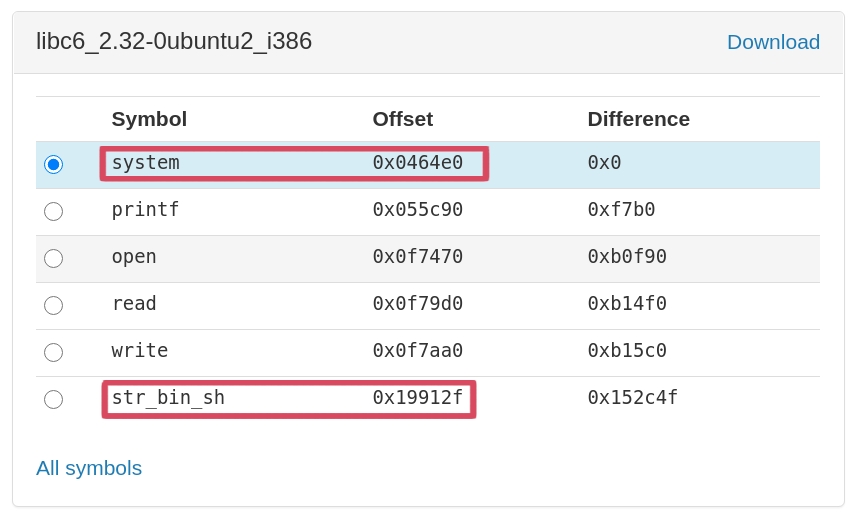Click the str_bin_sh symbol name

click(x=168, y=397)
